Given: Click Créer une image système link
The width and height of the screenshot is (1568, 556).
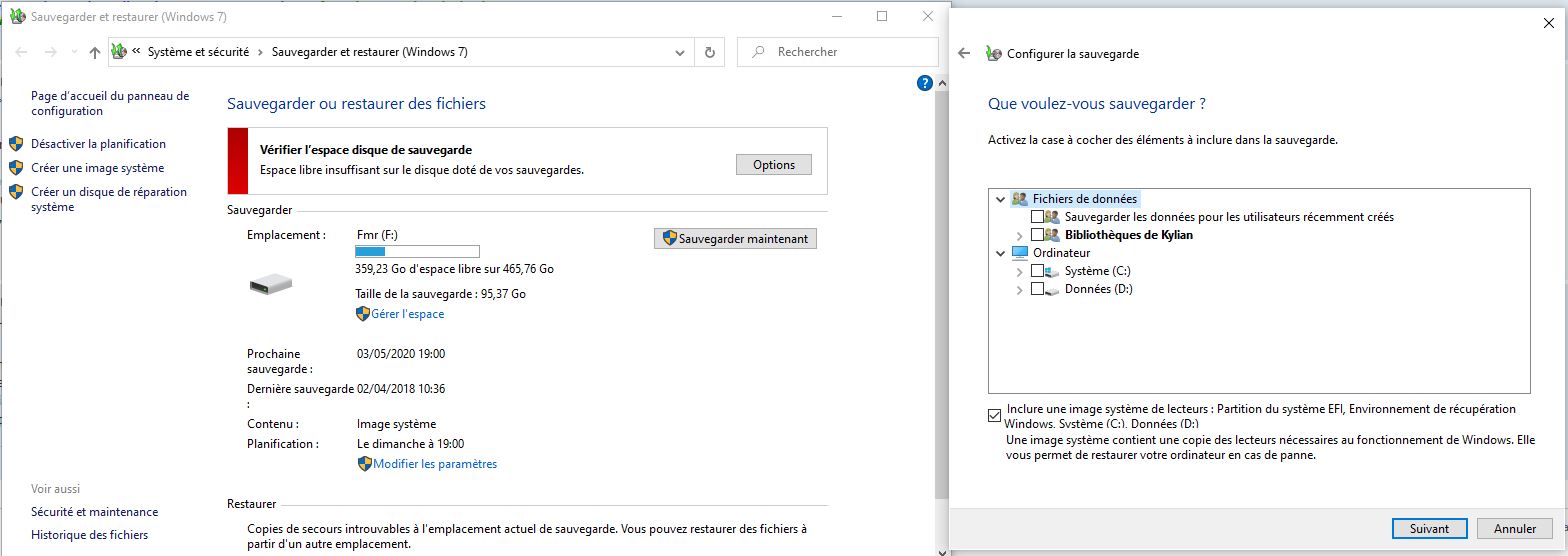Looking at the screenshot, I should click(x=97, y=168).
